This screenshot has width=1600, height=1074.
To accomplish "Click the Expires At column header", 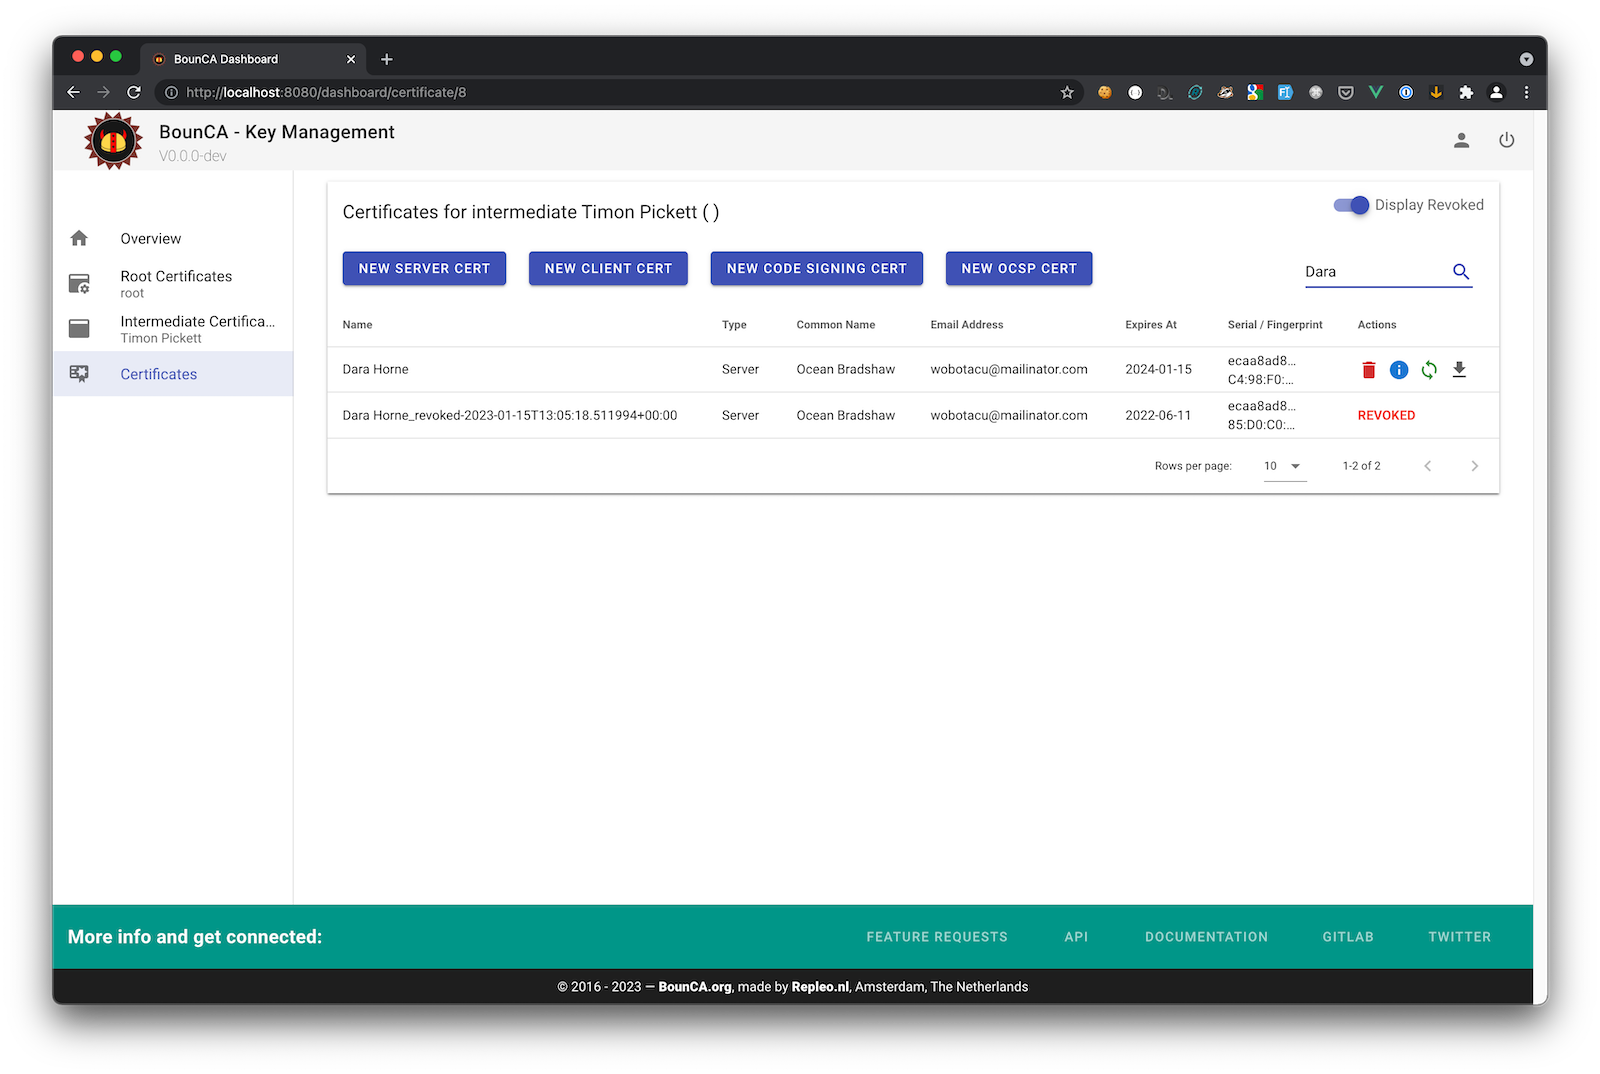I will (x=1151, y=325).
